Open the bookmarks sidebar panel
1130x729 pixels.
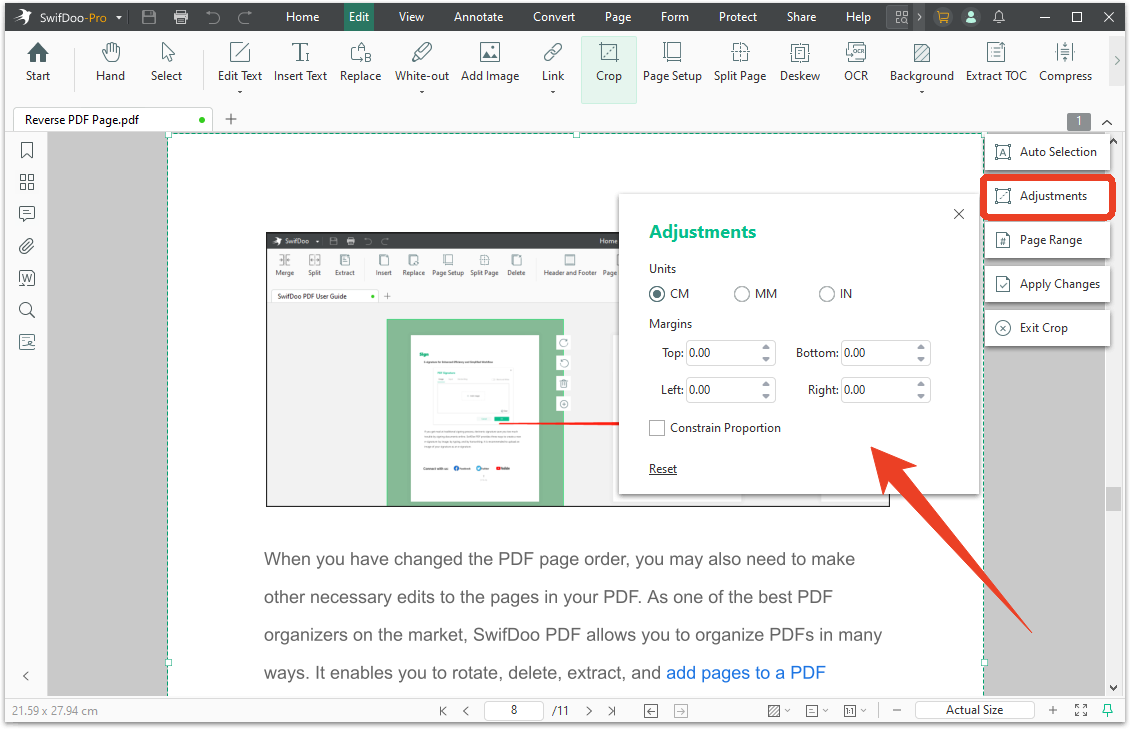(27, 150)
